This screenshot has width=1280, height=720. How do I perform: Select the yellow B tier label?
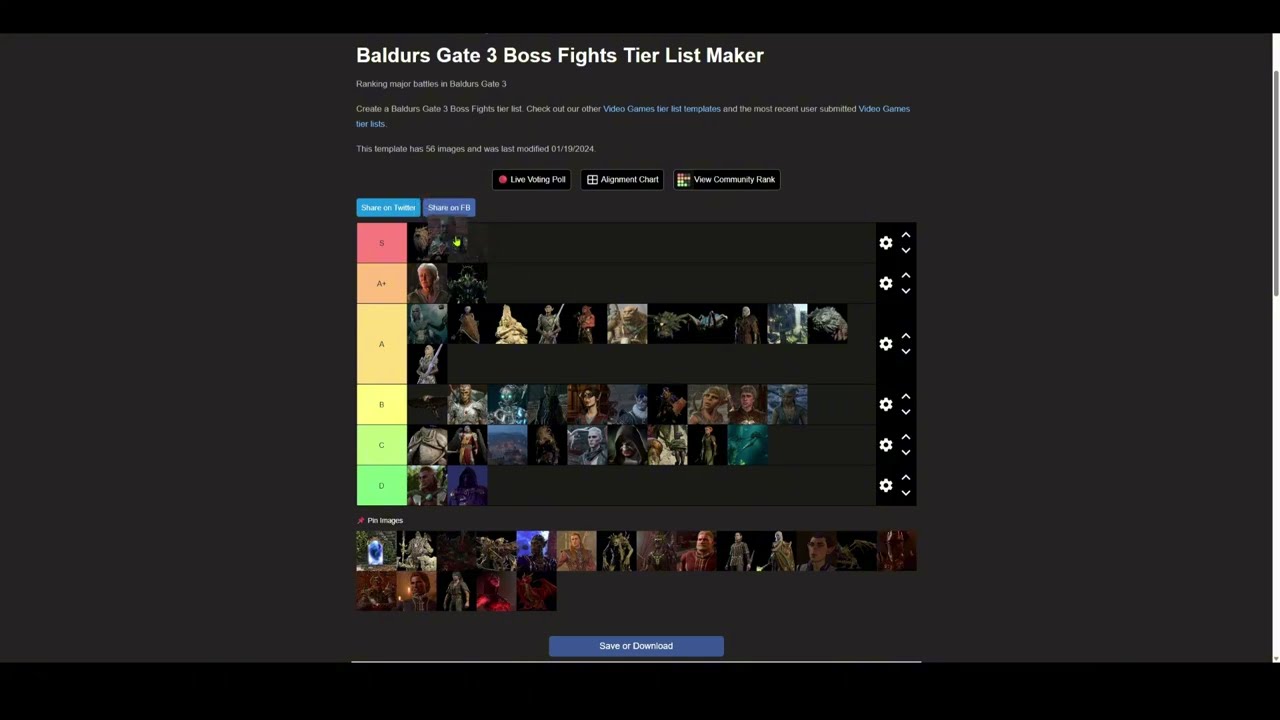pos(382,405)
